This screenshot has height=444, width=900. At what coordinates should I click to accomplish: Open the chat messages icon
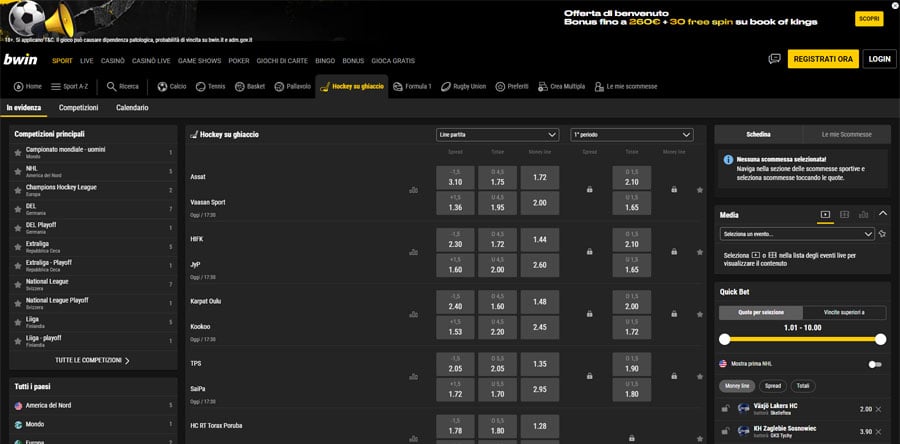point(774,59)
